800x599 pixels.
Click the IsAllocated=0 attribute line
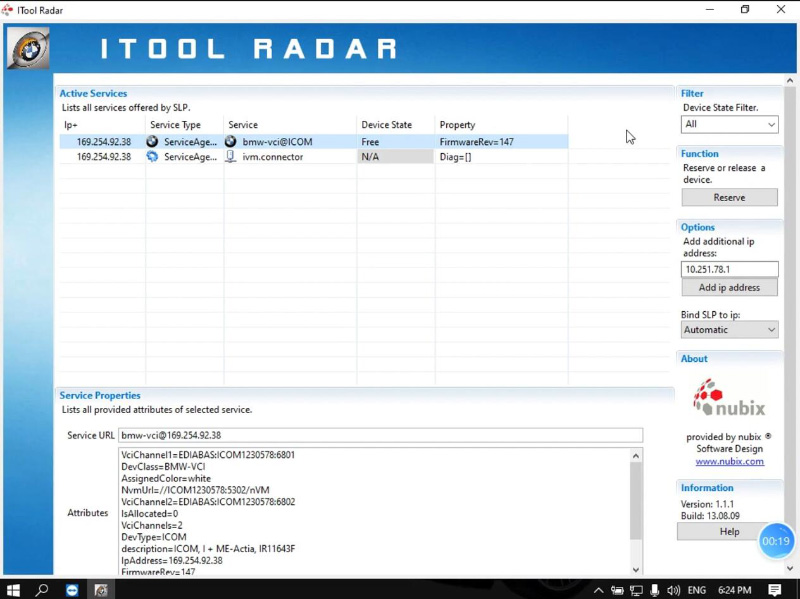click(x=149, y=513)
